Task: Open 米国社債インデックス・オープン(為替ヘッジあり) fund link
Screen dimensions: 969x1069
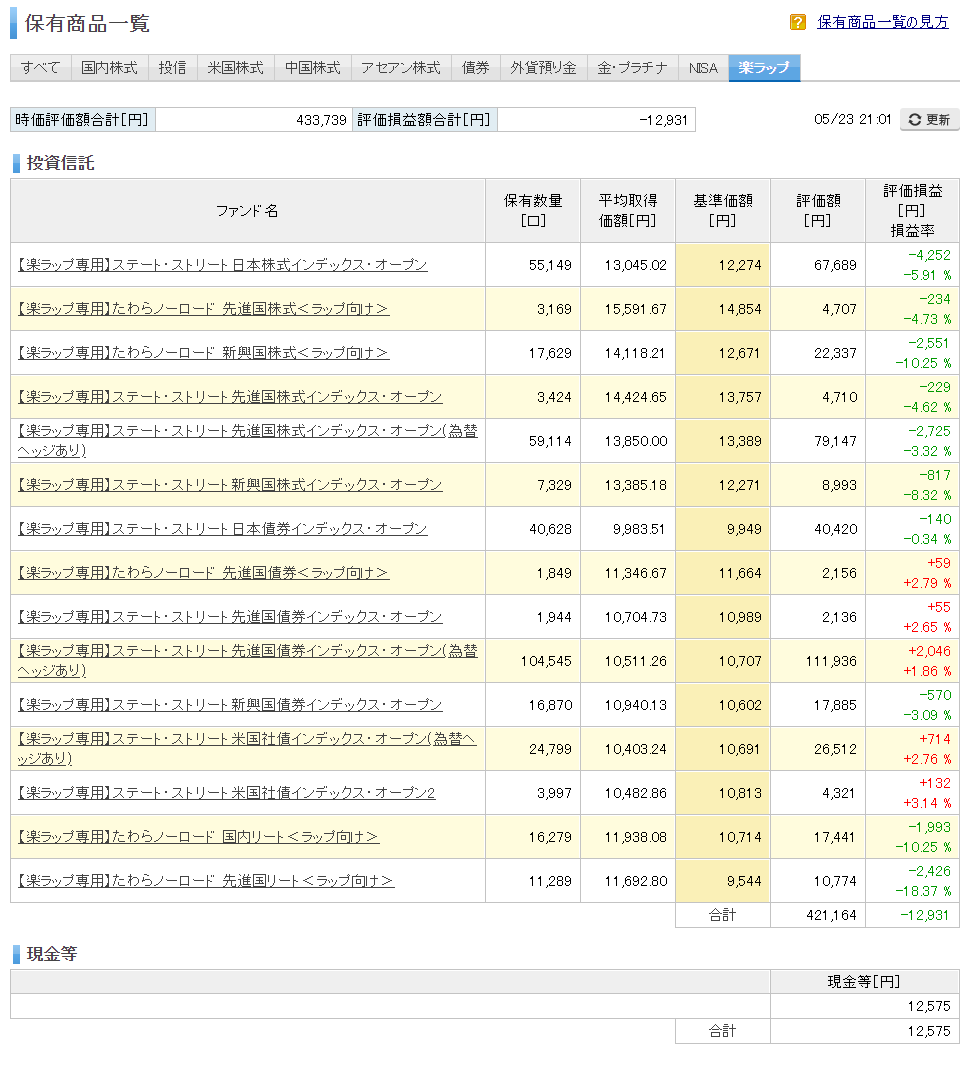Action: 247,749
